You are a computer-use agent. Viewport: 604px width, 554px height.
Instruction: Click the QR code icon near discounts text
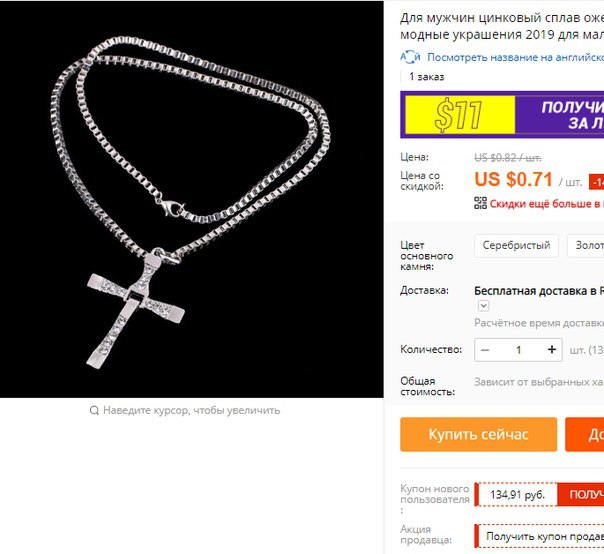480,203
